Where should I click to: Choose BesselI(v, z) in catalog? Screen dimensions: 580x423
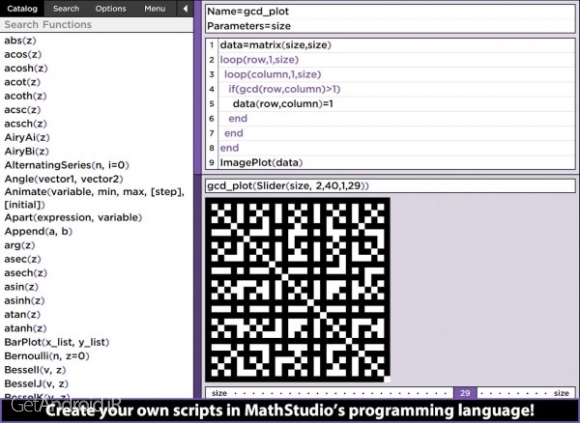click(35, 370)
